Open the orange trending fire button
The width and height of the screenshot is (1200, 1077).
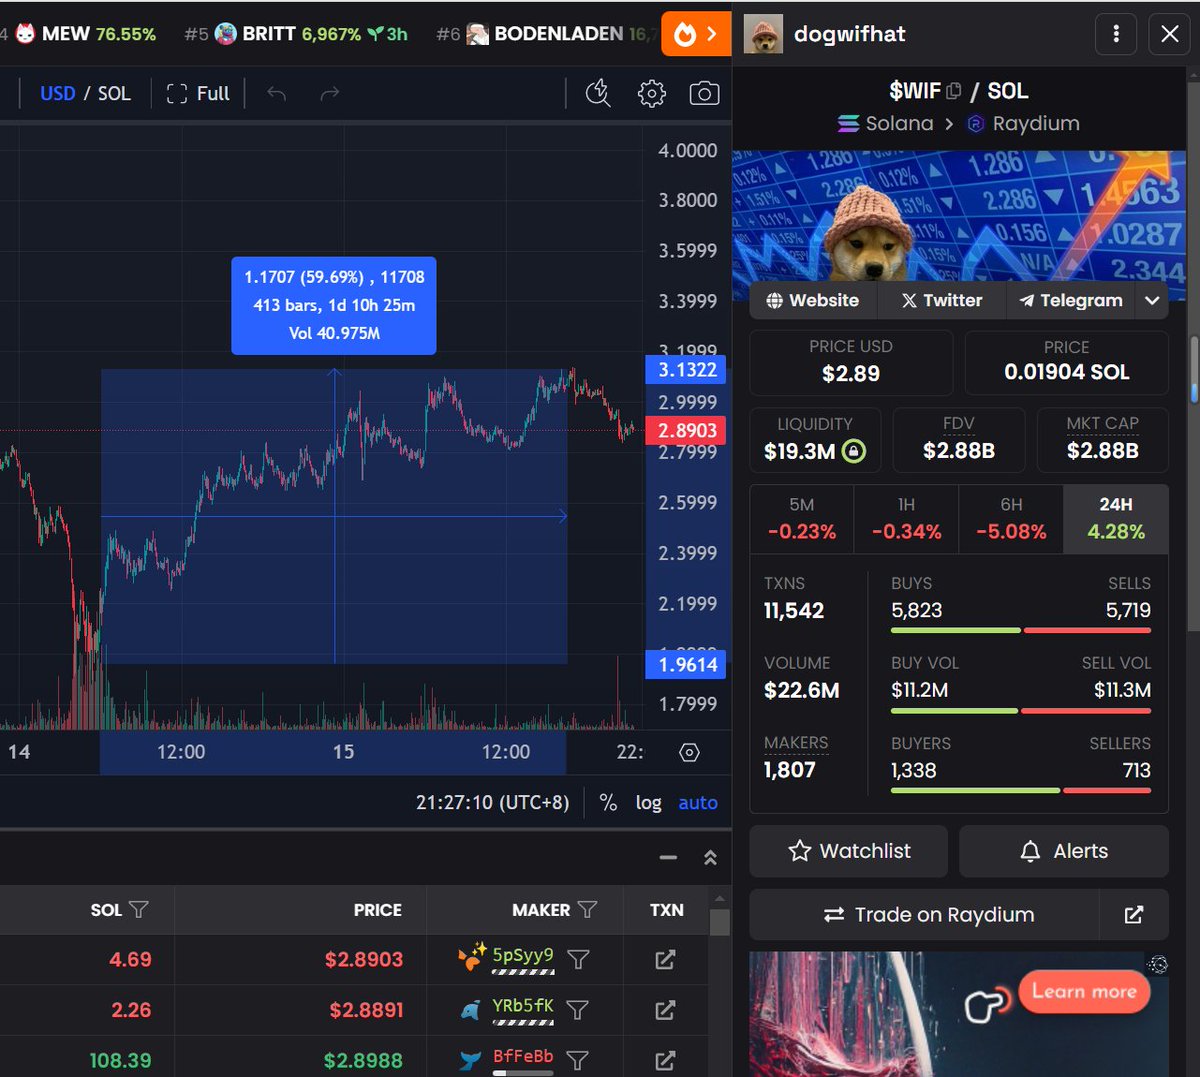pyautogui.click(x=697, y=34)
